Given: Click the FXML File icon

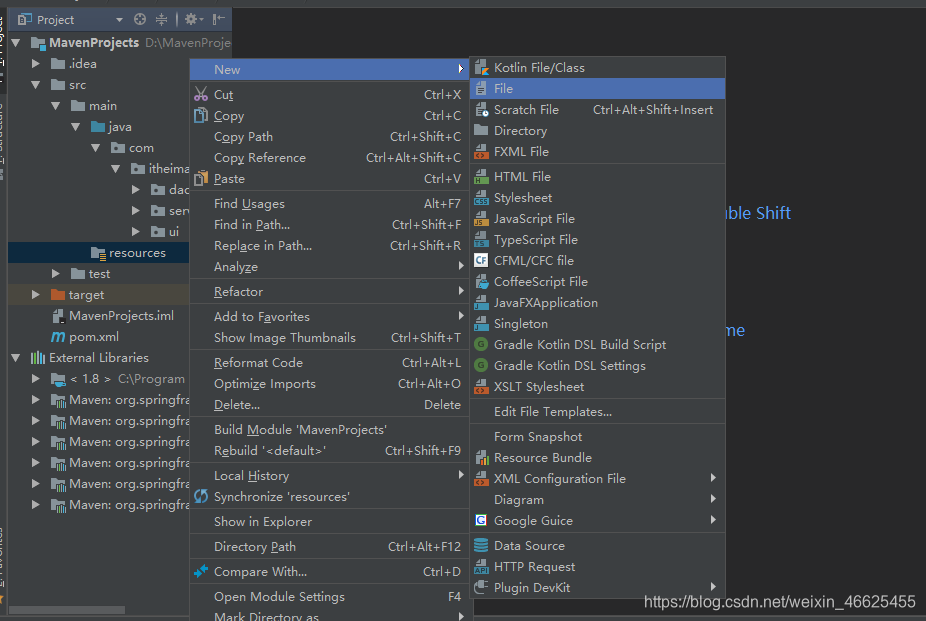Looking at the screenshot, I should [x=481, y=152].
